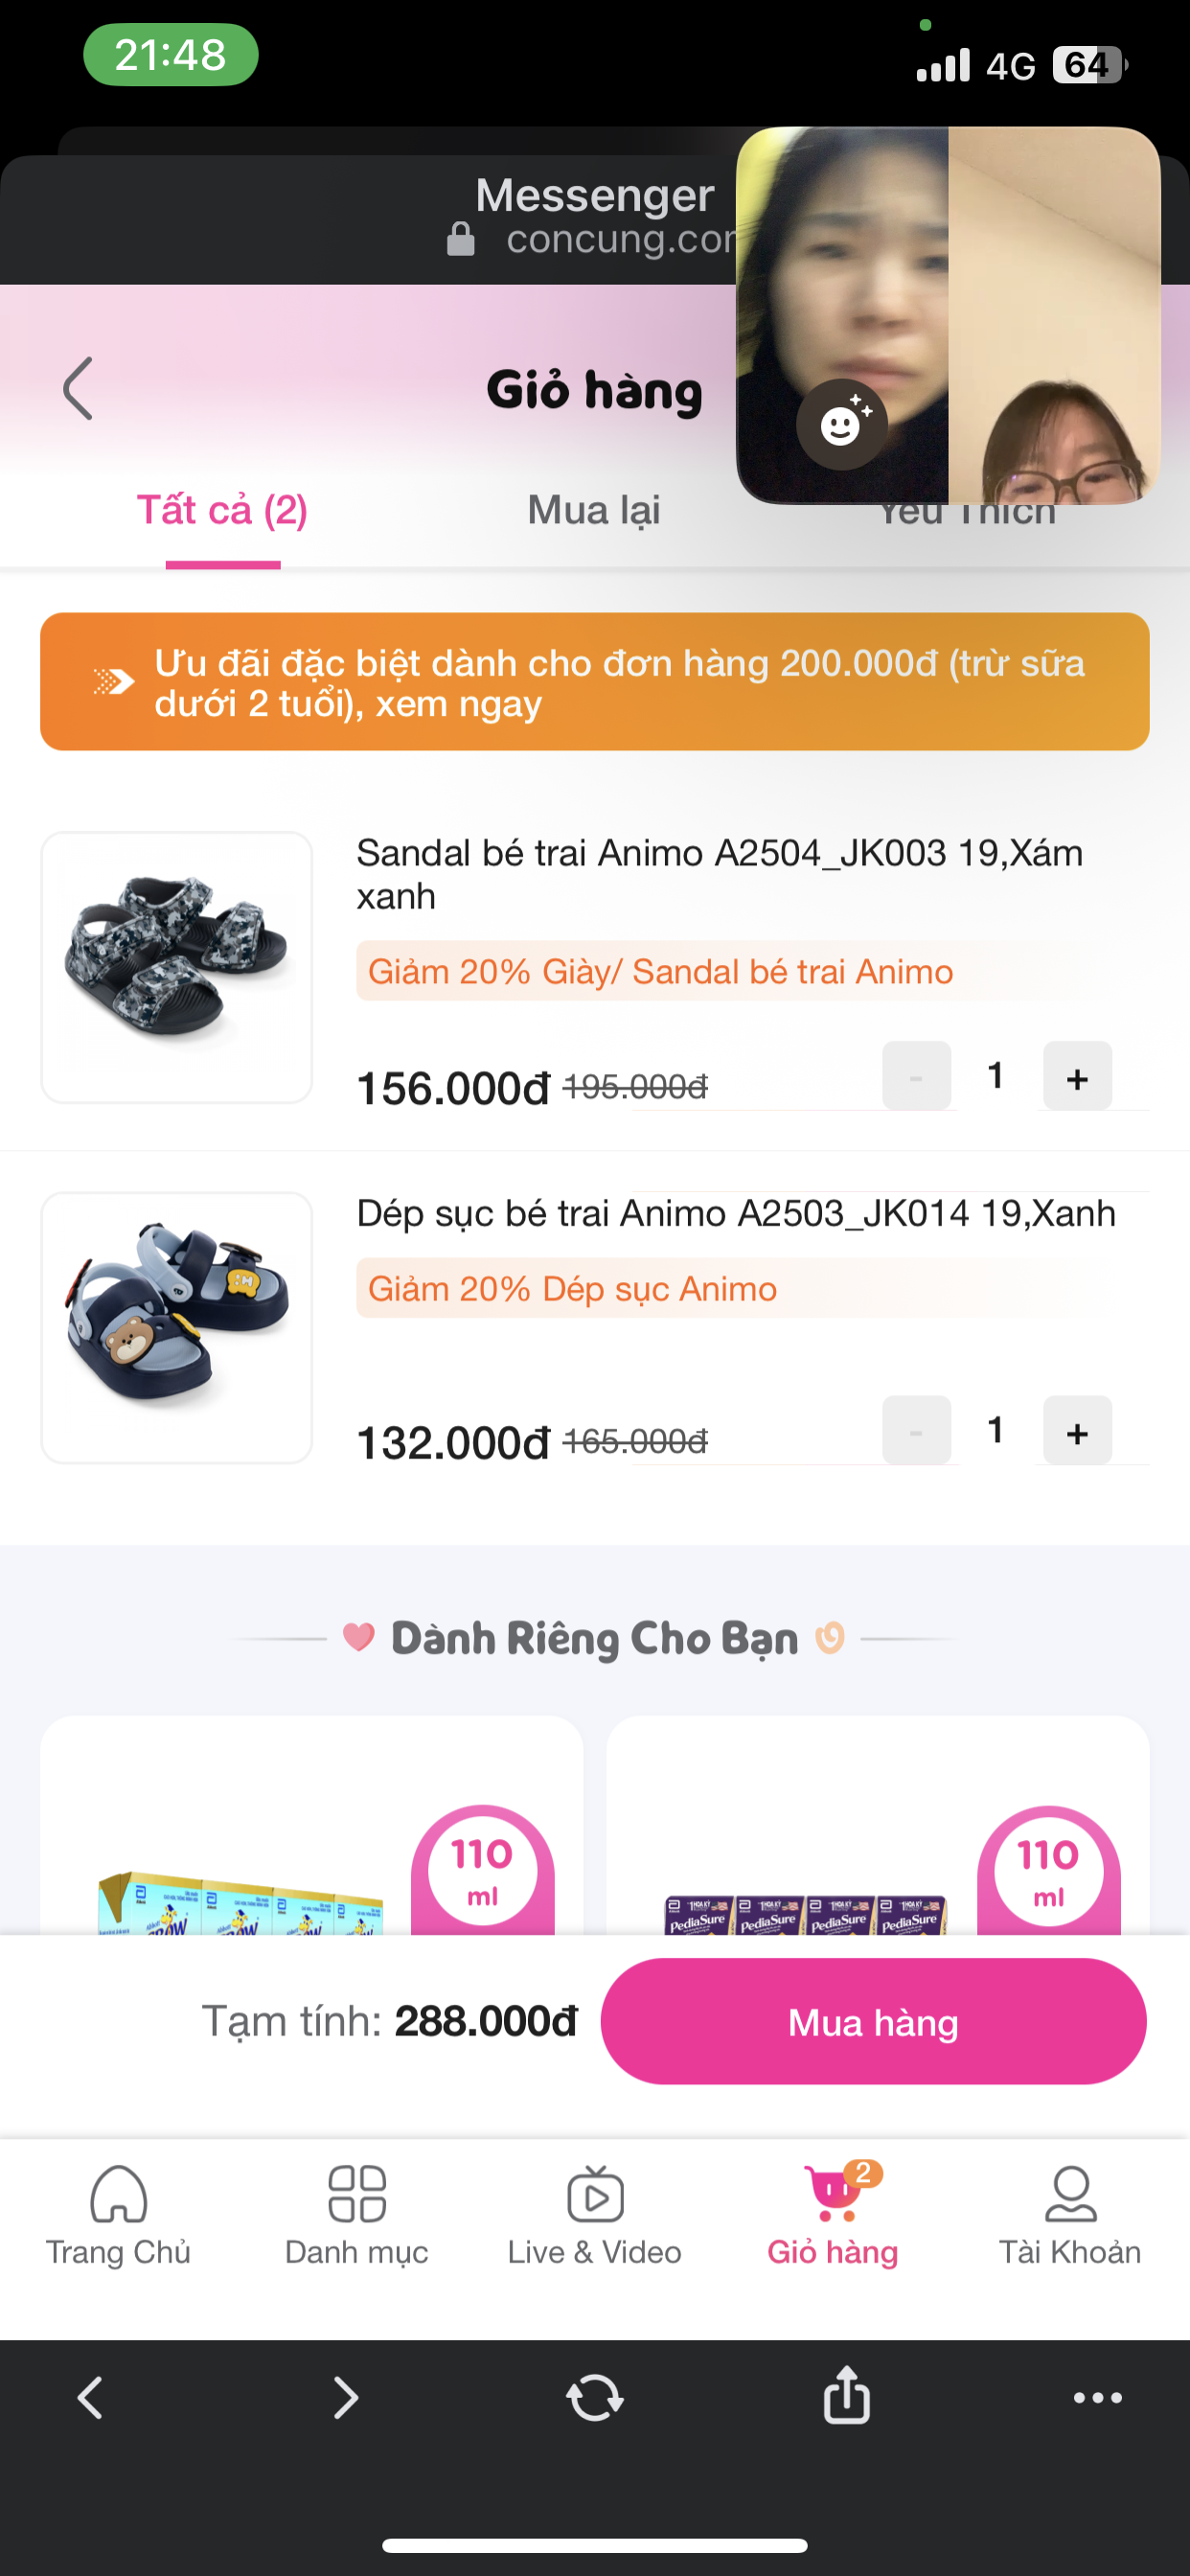Tap the browser reload icon
The height and width of the screenshot is (2576, 1190).
(x=595, y=2398)
